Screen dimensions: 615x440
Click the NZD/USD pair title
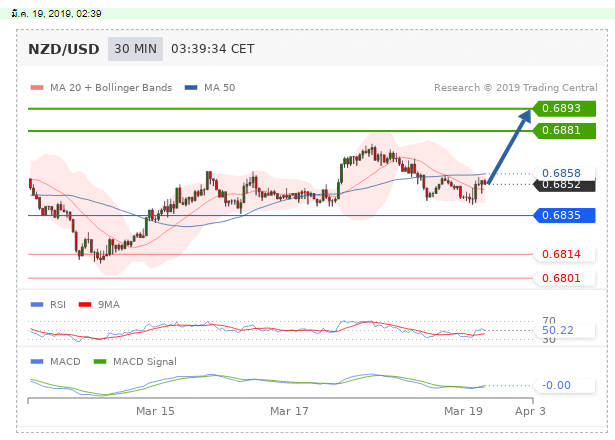point(64,49)
